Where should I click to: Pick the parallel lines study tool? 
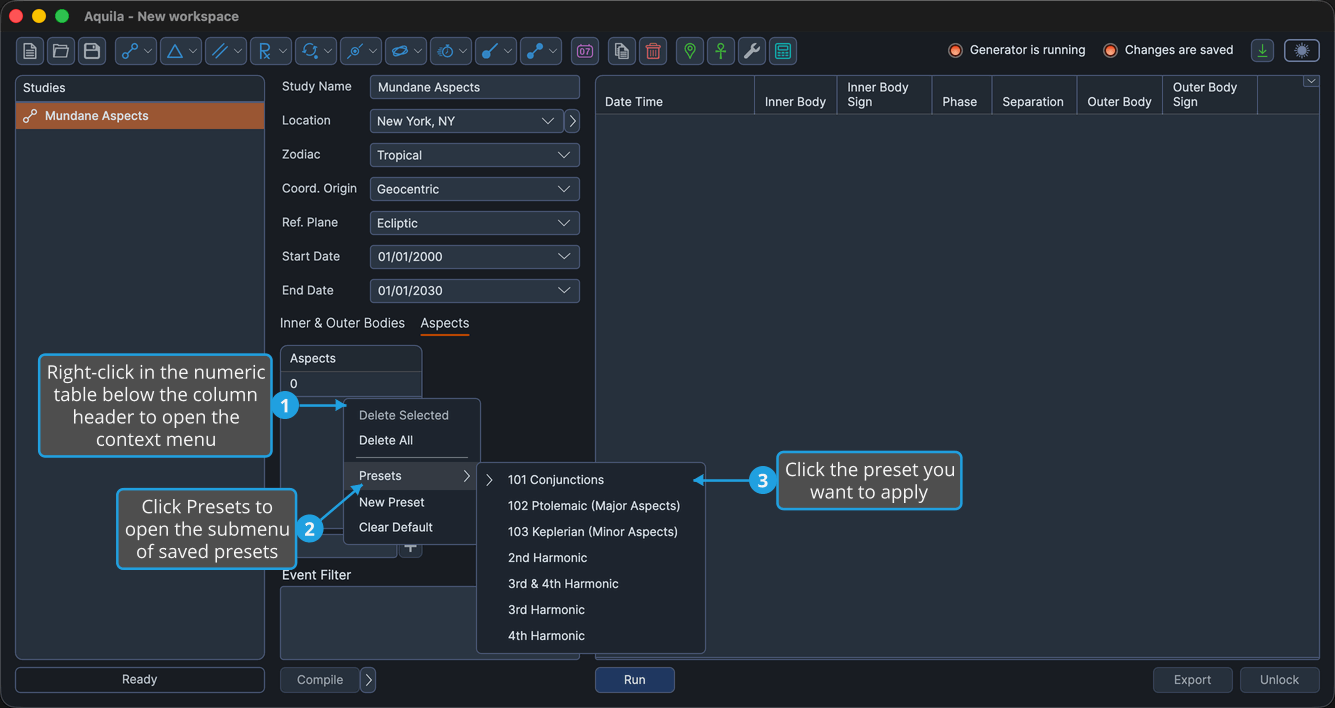coord(226,51)
